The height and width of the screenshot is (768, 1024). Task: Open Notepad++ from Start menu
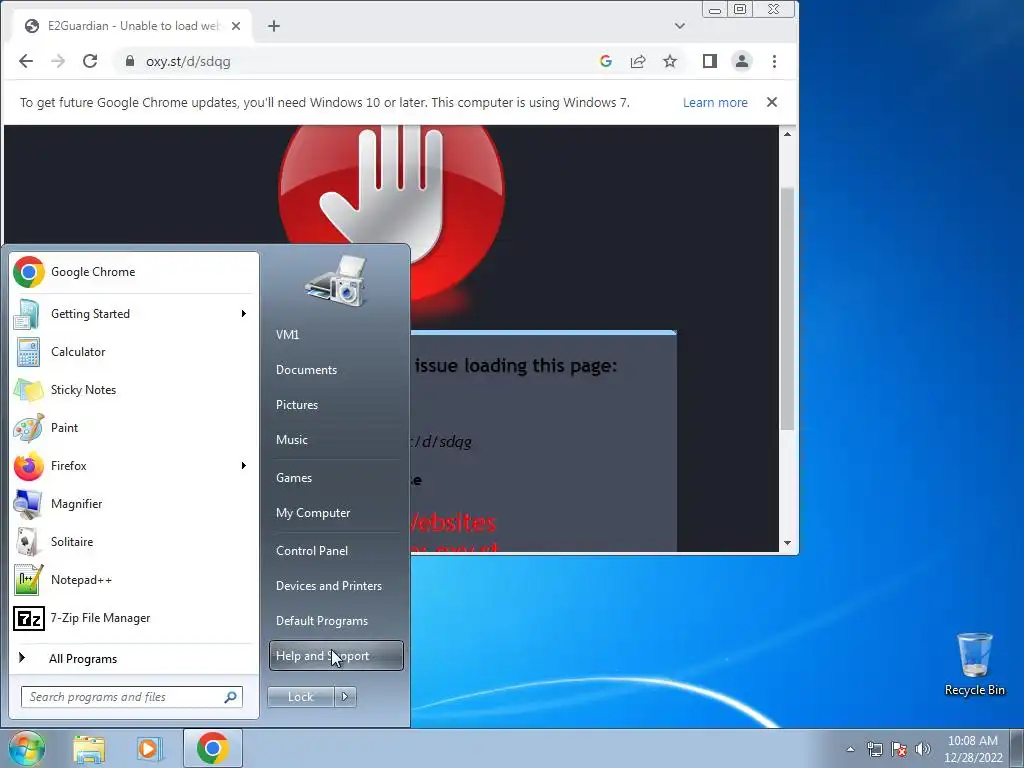tap(134, 579)
